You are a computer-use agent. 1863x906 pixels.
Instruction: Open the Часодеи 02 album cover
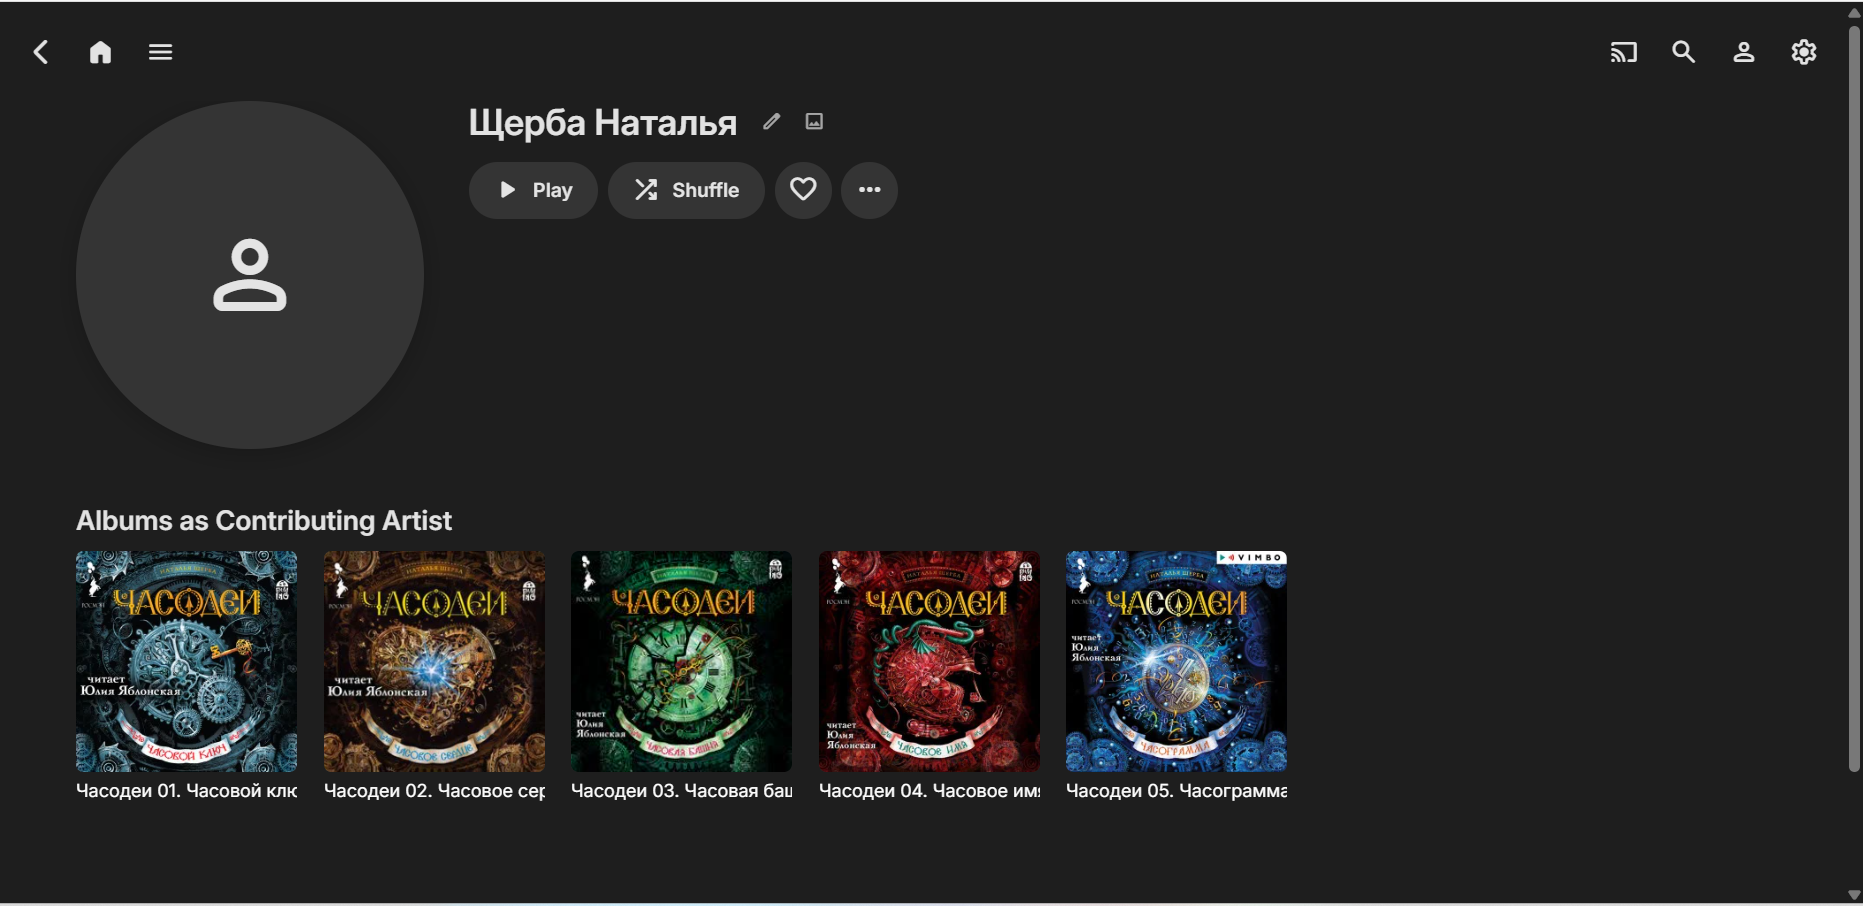[435, 661]
